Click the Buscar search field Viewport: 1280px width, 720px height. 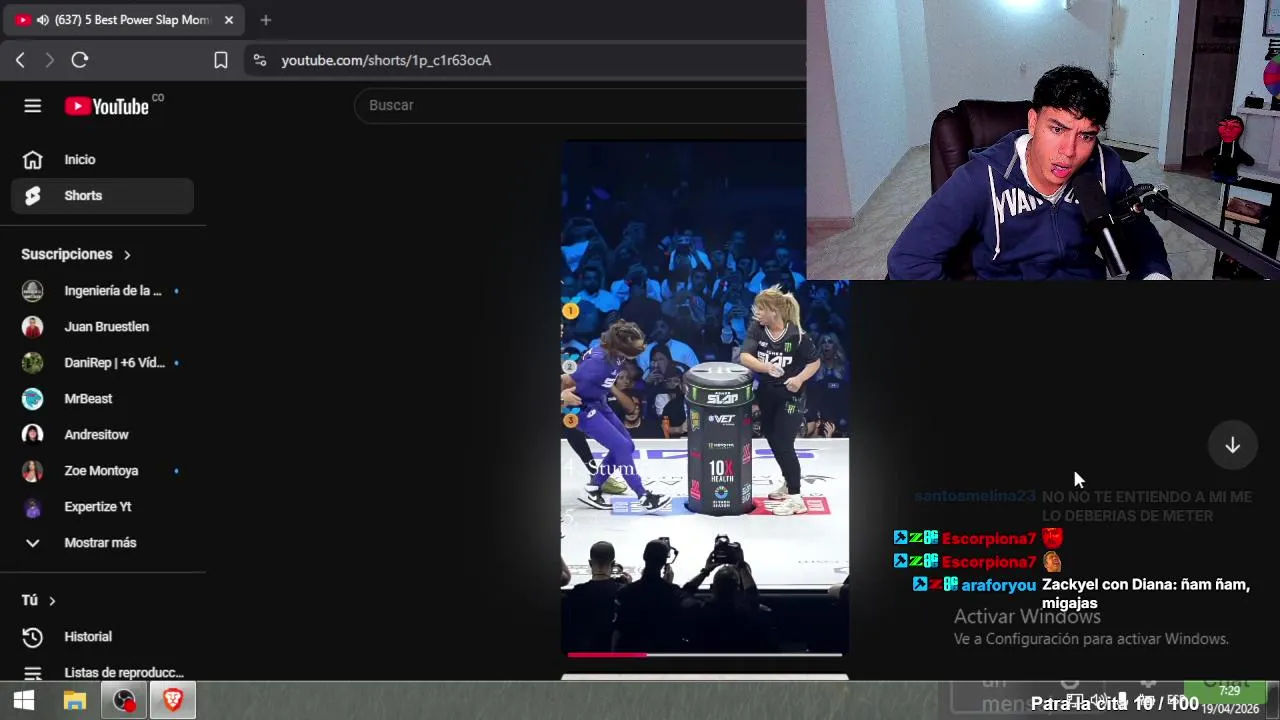580,105
